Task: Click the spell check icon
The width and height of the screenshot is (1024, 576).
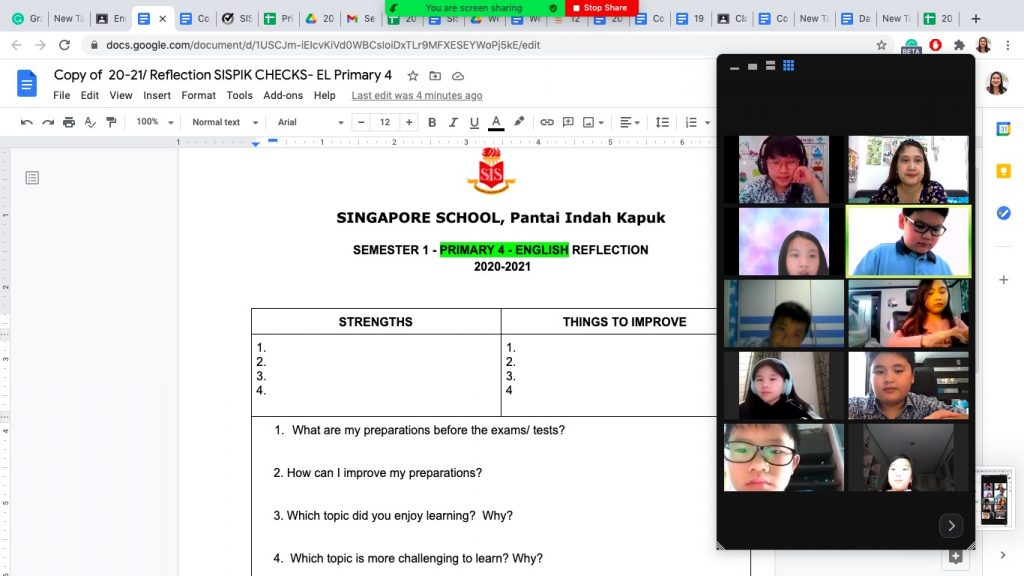Action: coord(90,122)
